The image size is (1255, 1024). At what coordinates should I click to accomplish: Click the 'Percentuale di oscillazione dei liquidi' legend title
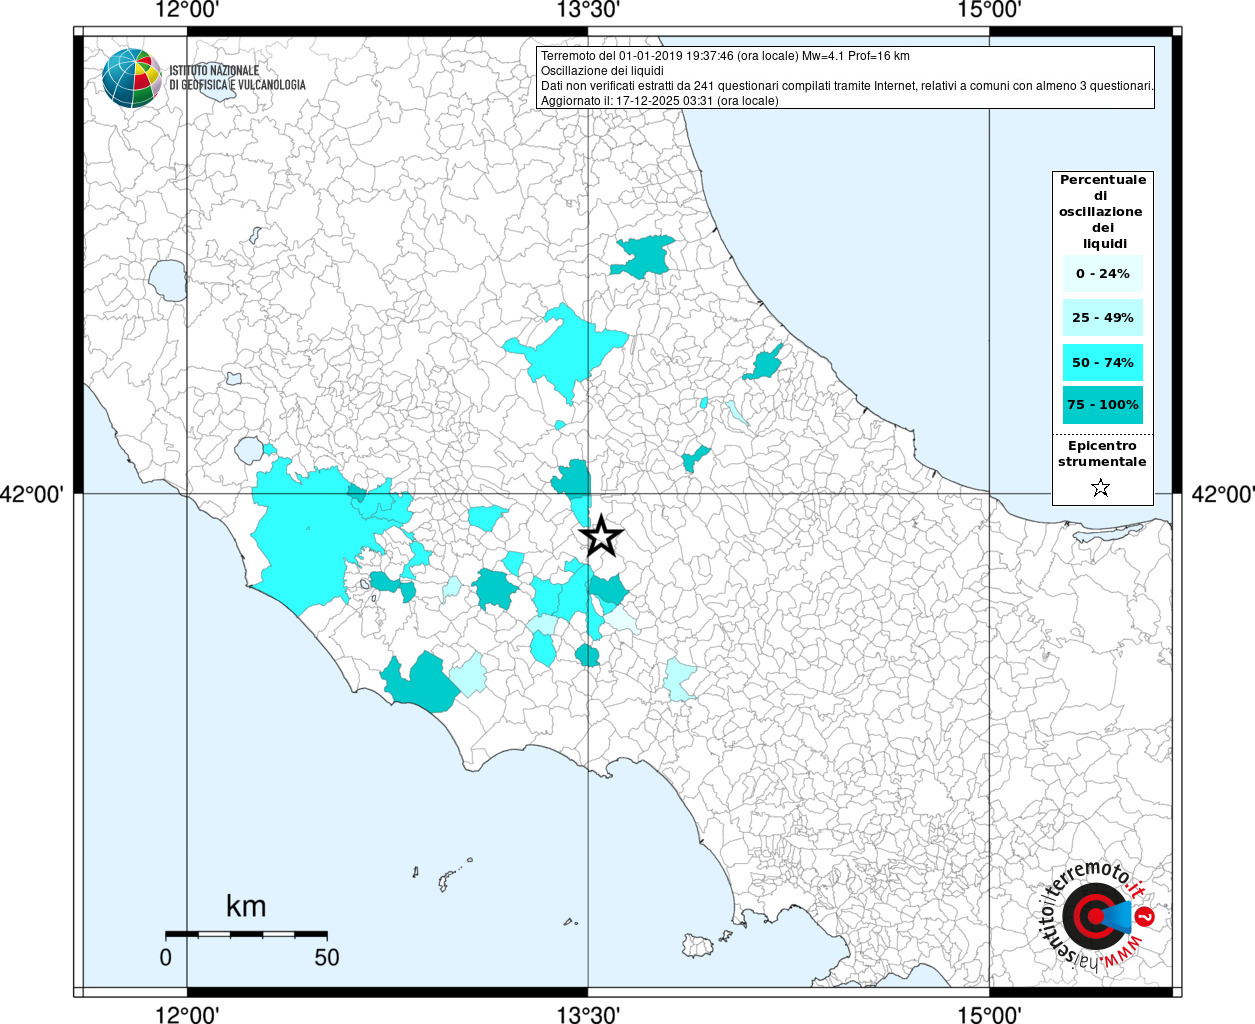[x=1102, y=211]
